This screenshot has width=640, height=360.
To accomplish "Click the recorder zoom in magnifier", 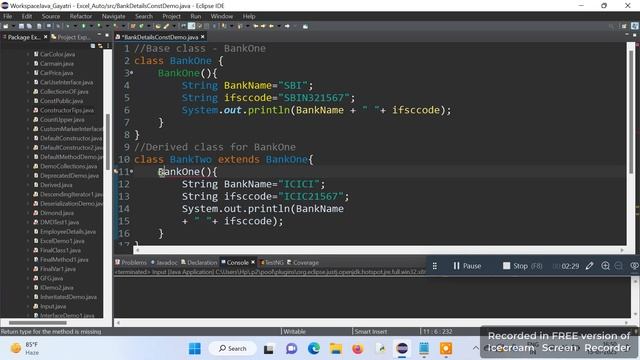I will [x=605, y=266].
